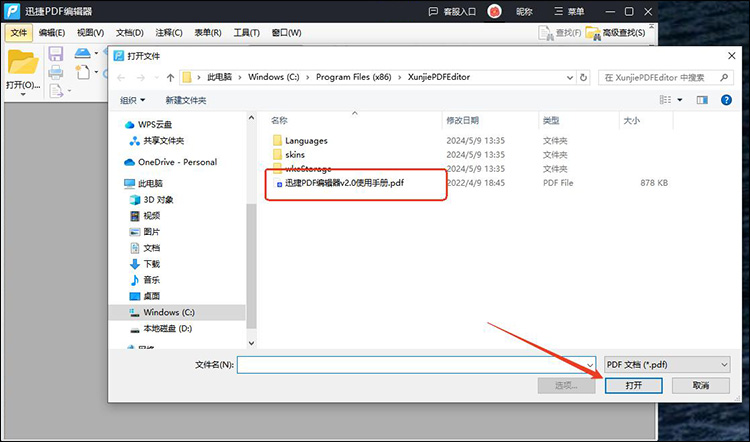
Task: Click the 迅捷PDF编辑器 logo icon in the title bar
Action: point(12,11)
